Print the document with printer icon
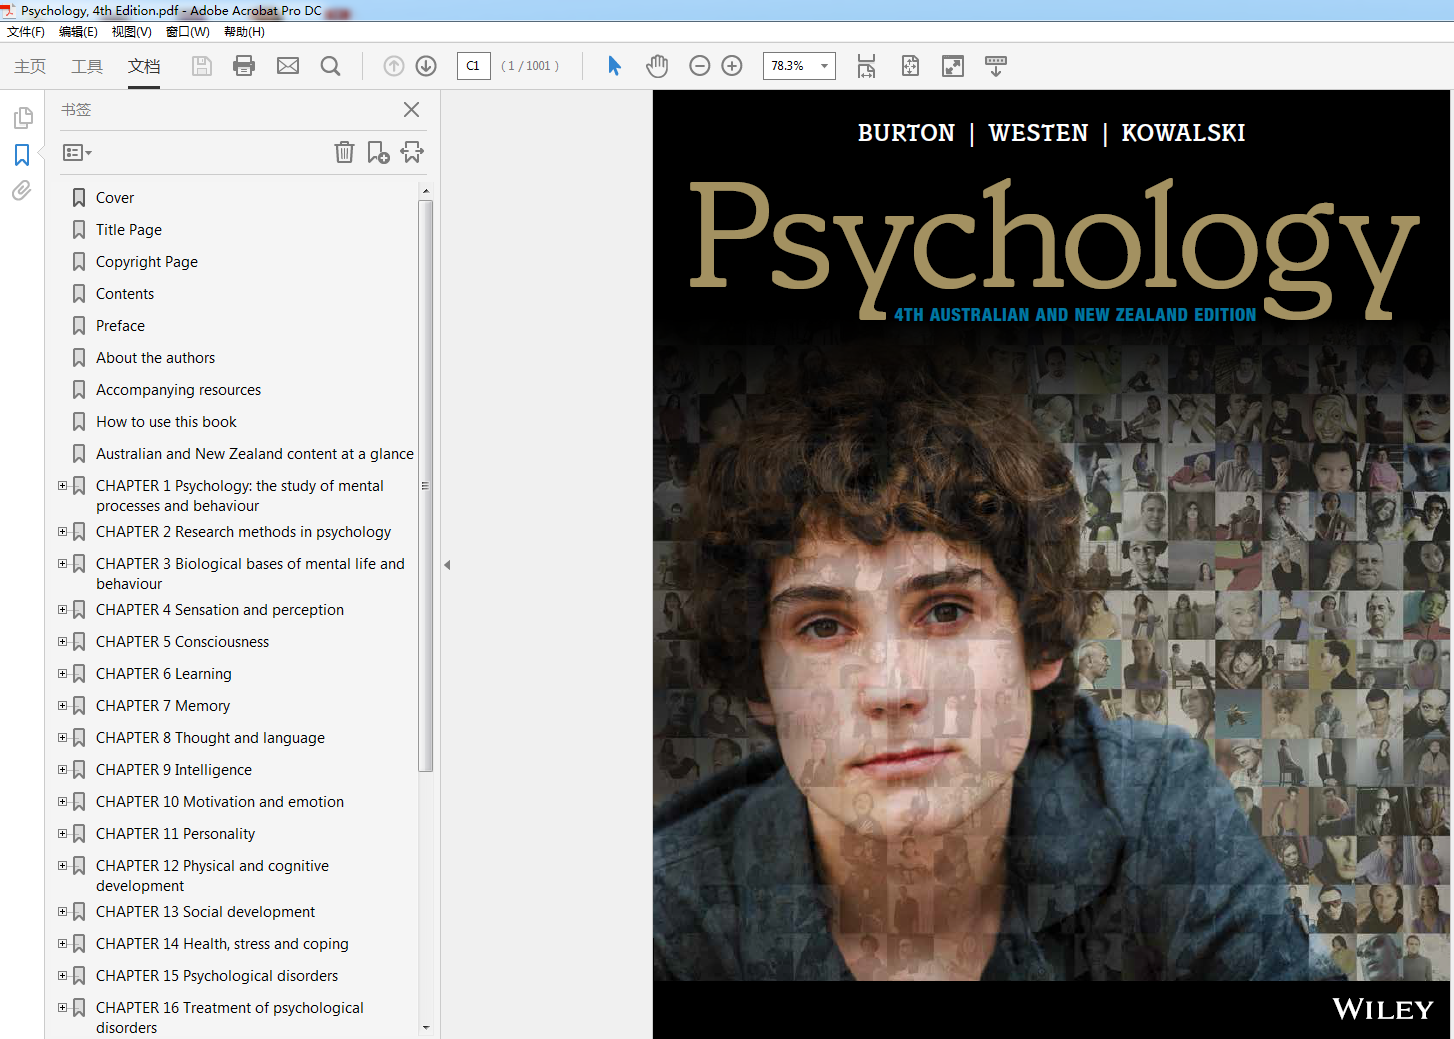The height and width of the screenshot is (1039, 1454). [x=244, y=66]
